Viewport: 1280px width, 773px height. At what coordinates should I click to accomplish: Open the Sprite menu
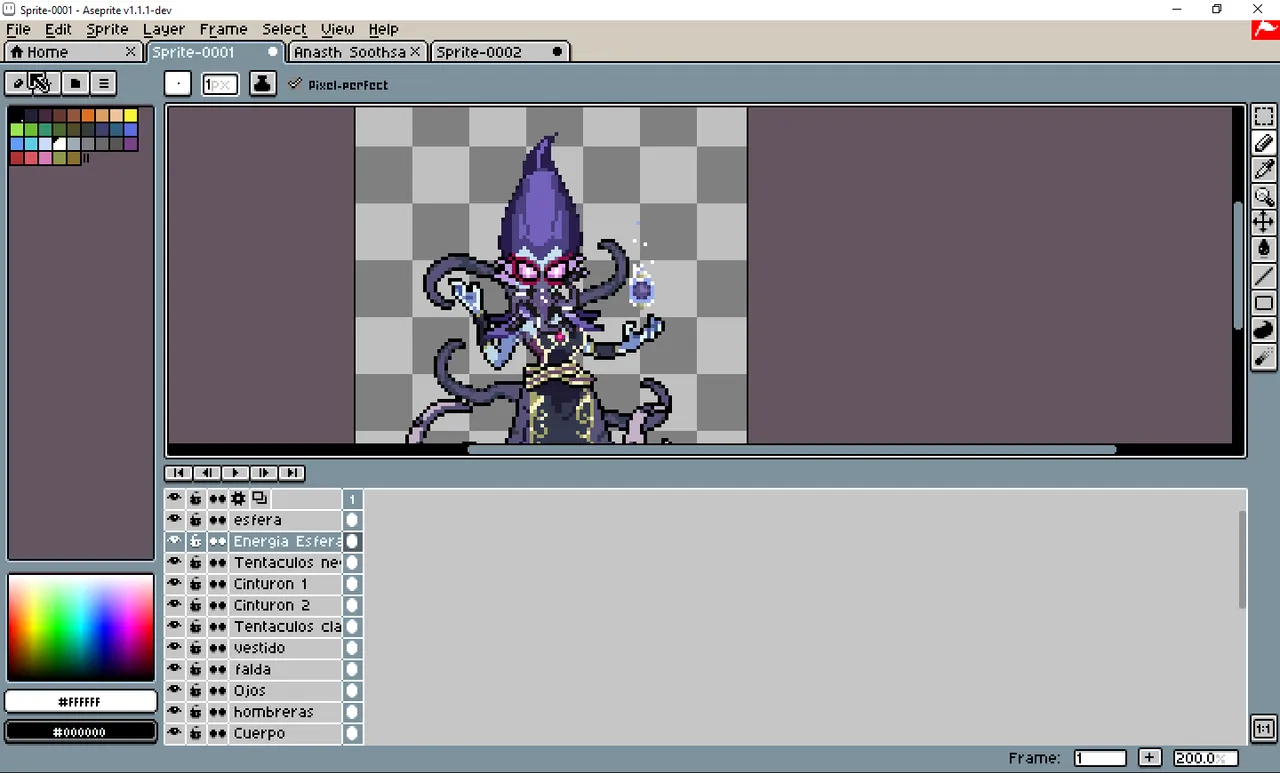107,29
